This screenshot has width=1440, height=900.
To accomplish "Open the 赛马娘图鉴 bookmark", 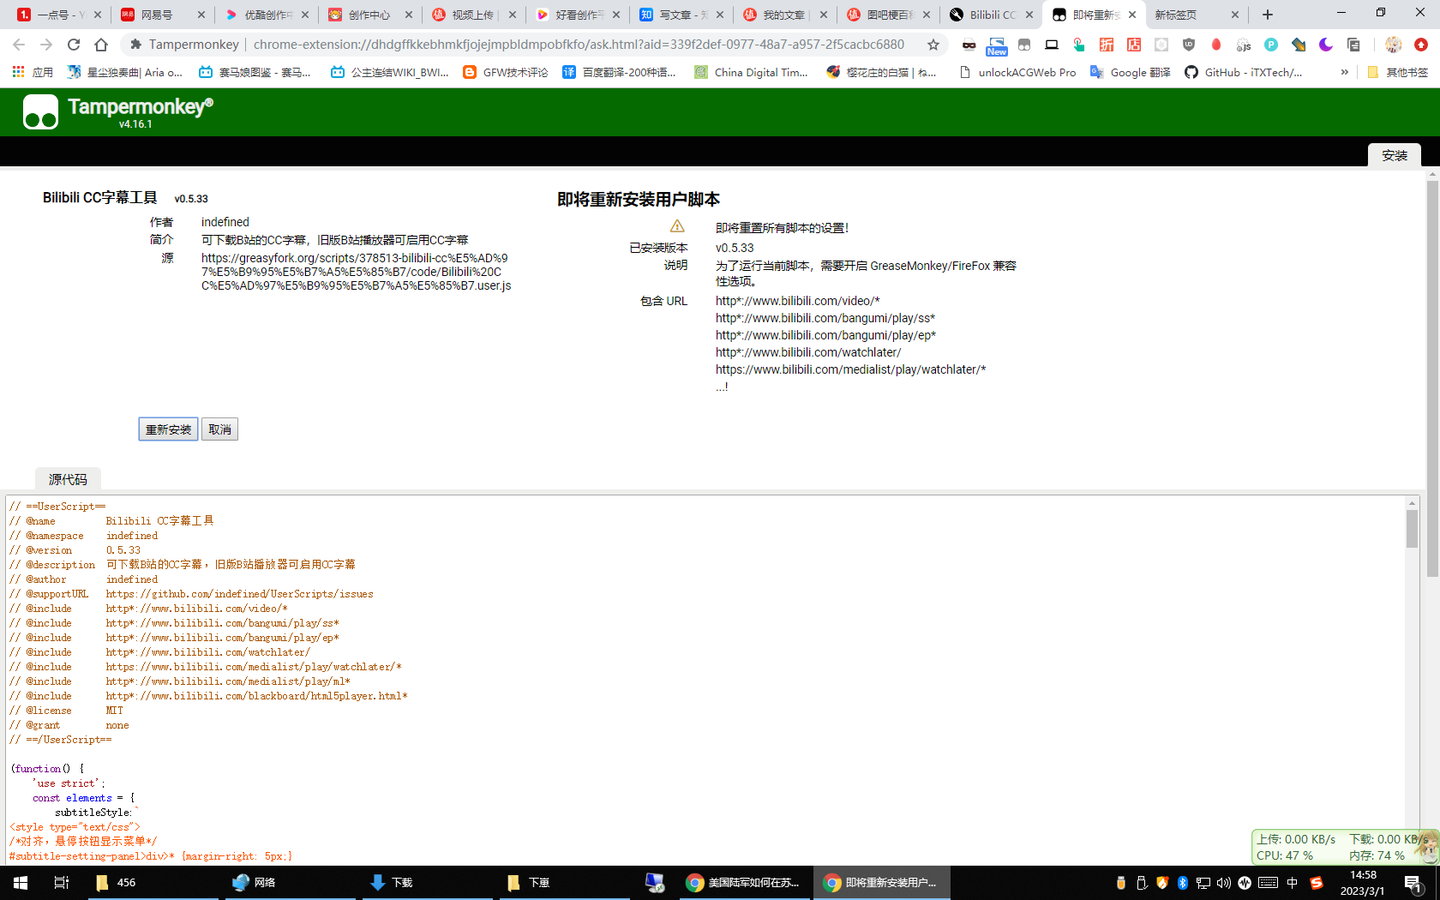I will tap(254, 72).
